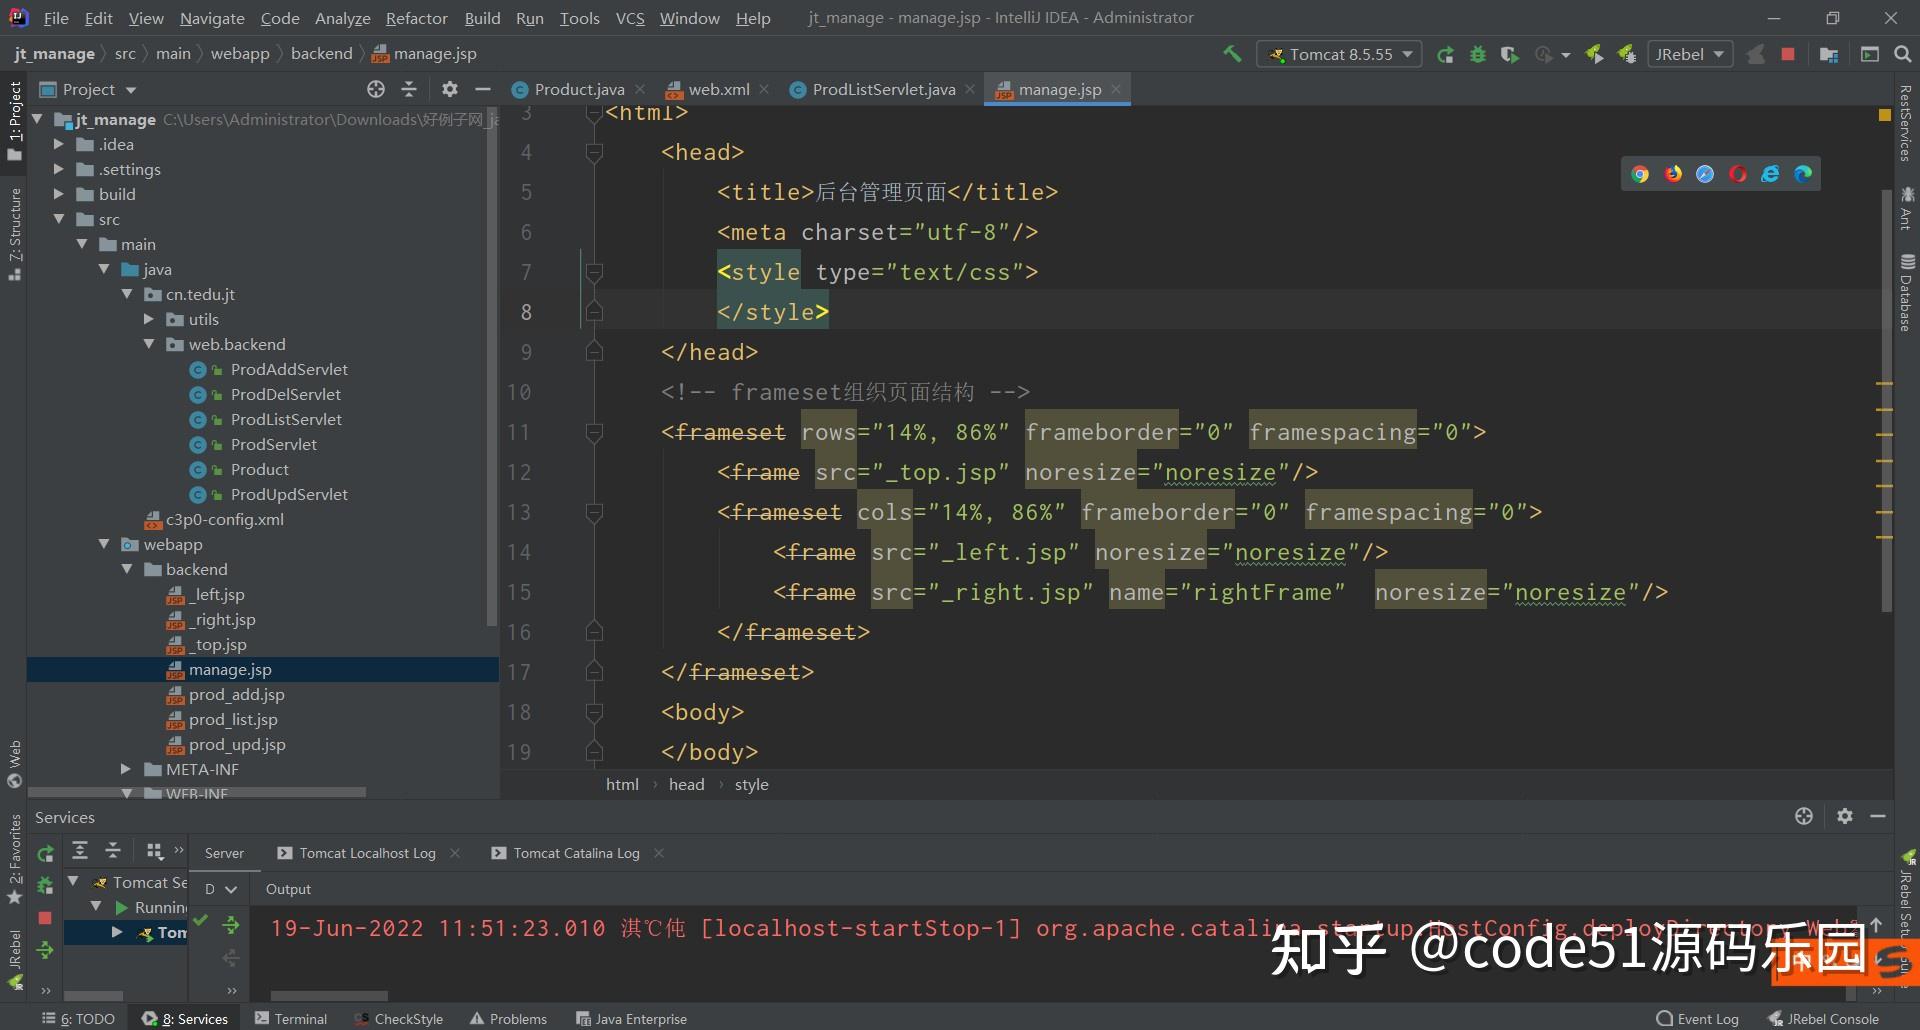Expand the utils package
Image resolution: width=1920 pixels, height=1030 pixels.
pyautogui.click(x=148, y=319)
